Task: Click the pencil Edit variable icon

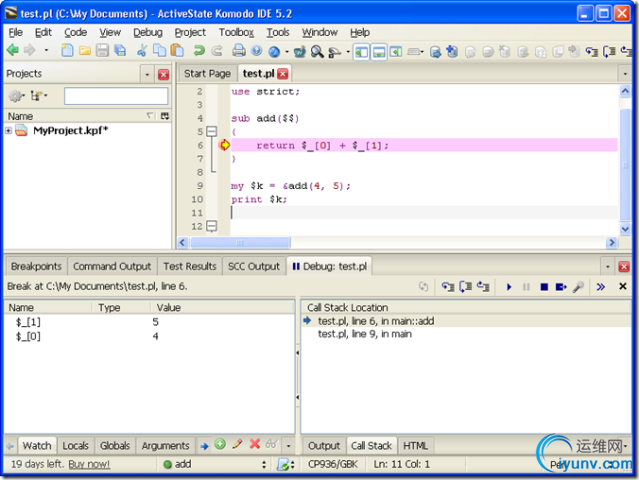Action: [x=238, y=444]
